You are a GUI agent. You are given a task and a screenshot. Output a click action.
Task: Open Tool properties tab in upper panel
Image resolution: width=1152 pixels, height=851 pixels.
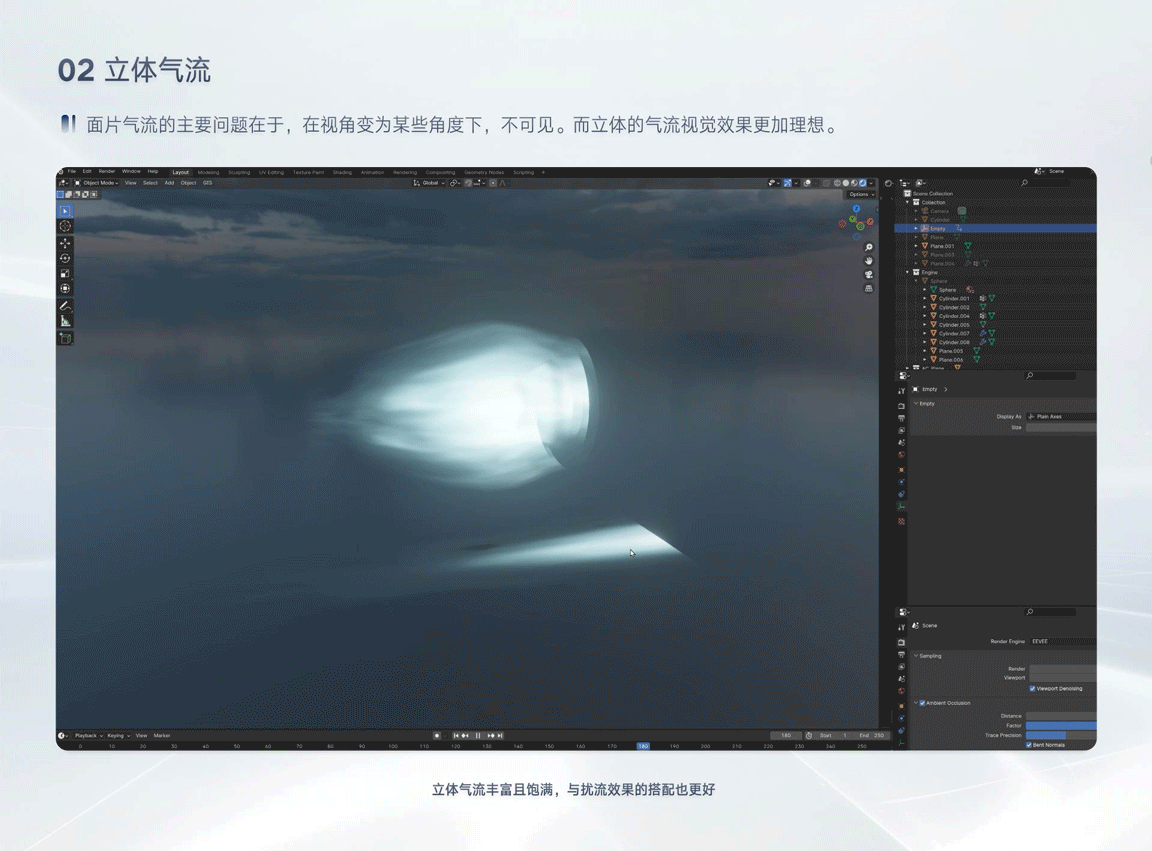click(x=901, y=391)
